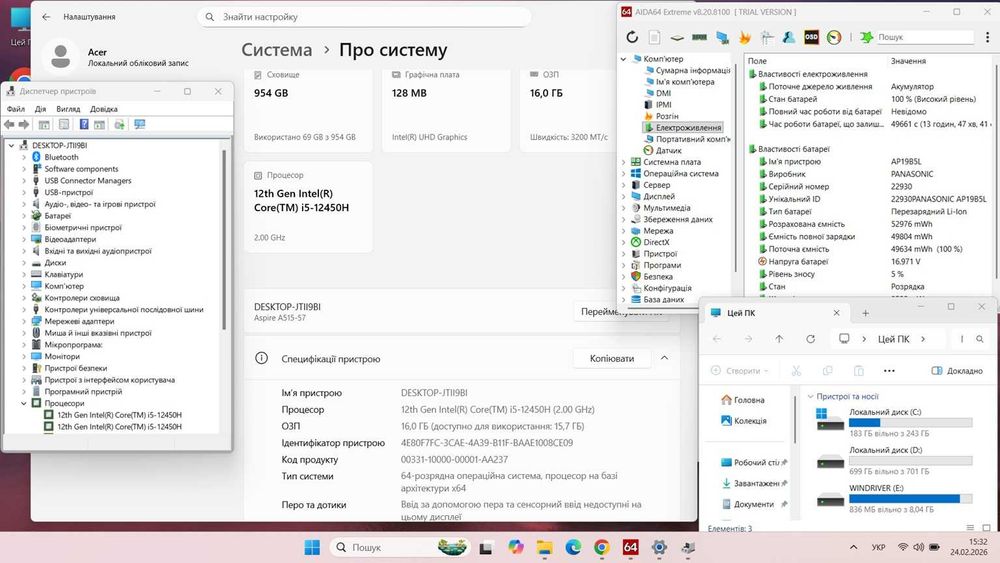Open the Windows Start menu
The width and height of the screenshot is (1000, 563).
tap(312, 547)
